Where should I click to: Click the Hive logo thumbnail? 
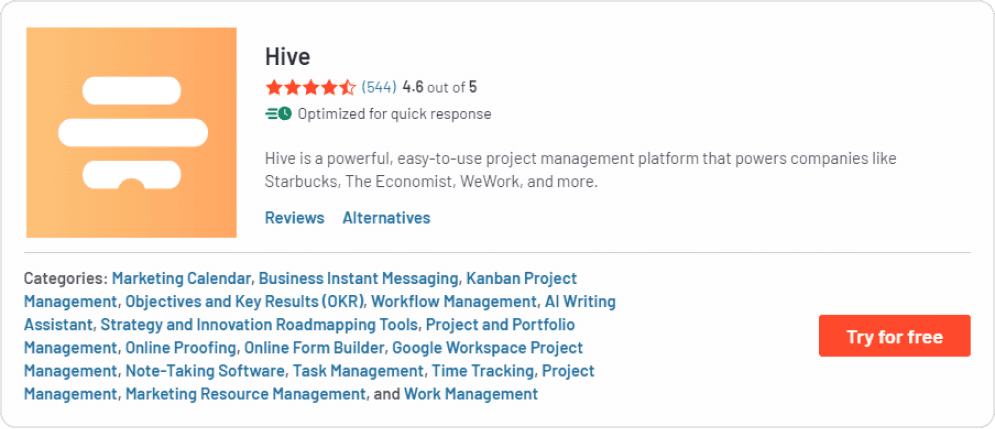[131, 132]
